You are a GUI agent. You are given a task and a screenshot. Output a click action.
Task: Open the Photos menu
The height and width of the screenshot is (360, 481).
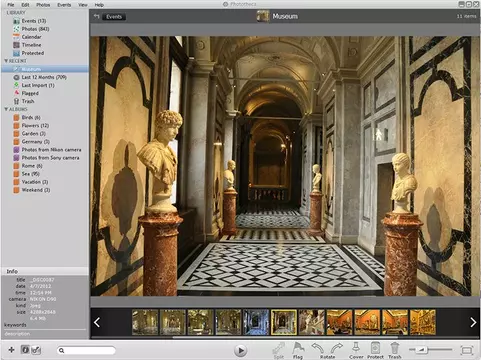[x=43, y=5]
